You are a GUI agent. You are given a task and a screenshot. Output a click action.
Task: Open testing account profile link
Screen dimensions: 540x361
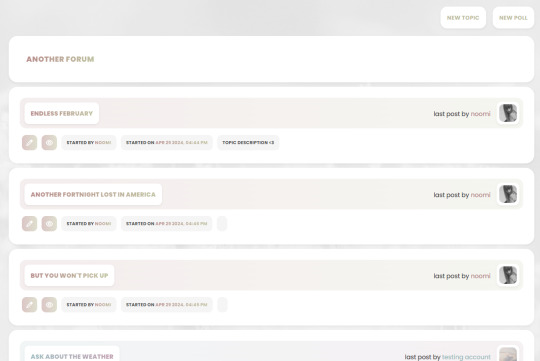[466, 357]
